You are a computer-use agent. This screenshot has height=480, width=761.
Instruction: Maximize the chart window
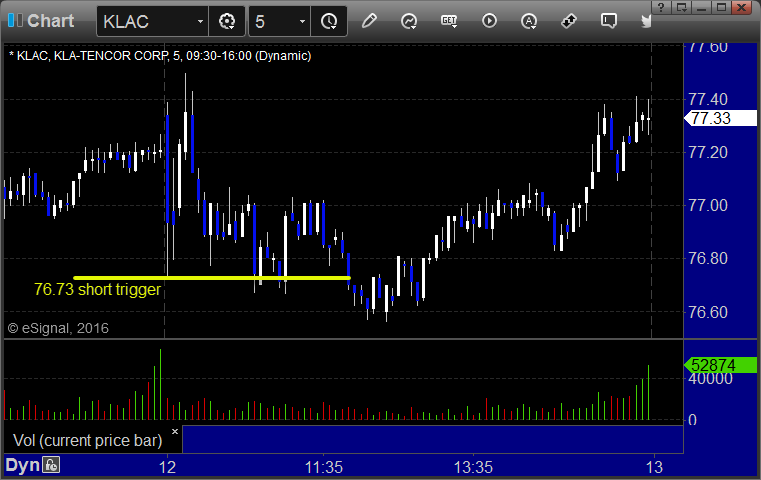point(721,7)
